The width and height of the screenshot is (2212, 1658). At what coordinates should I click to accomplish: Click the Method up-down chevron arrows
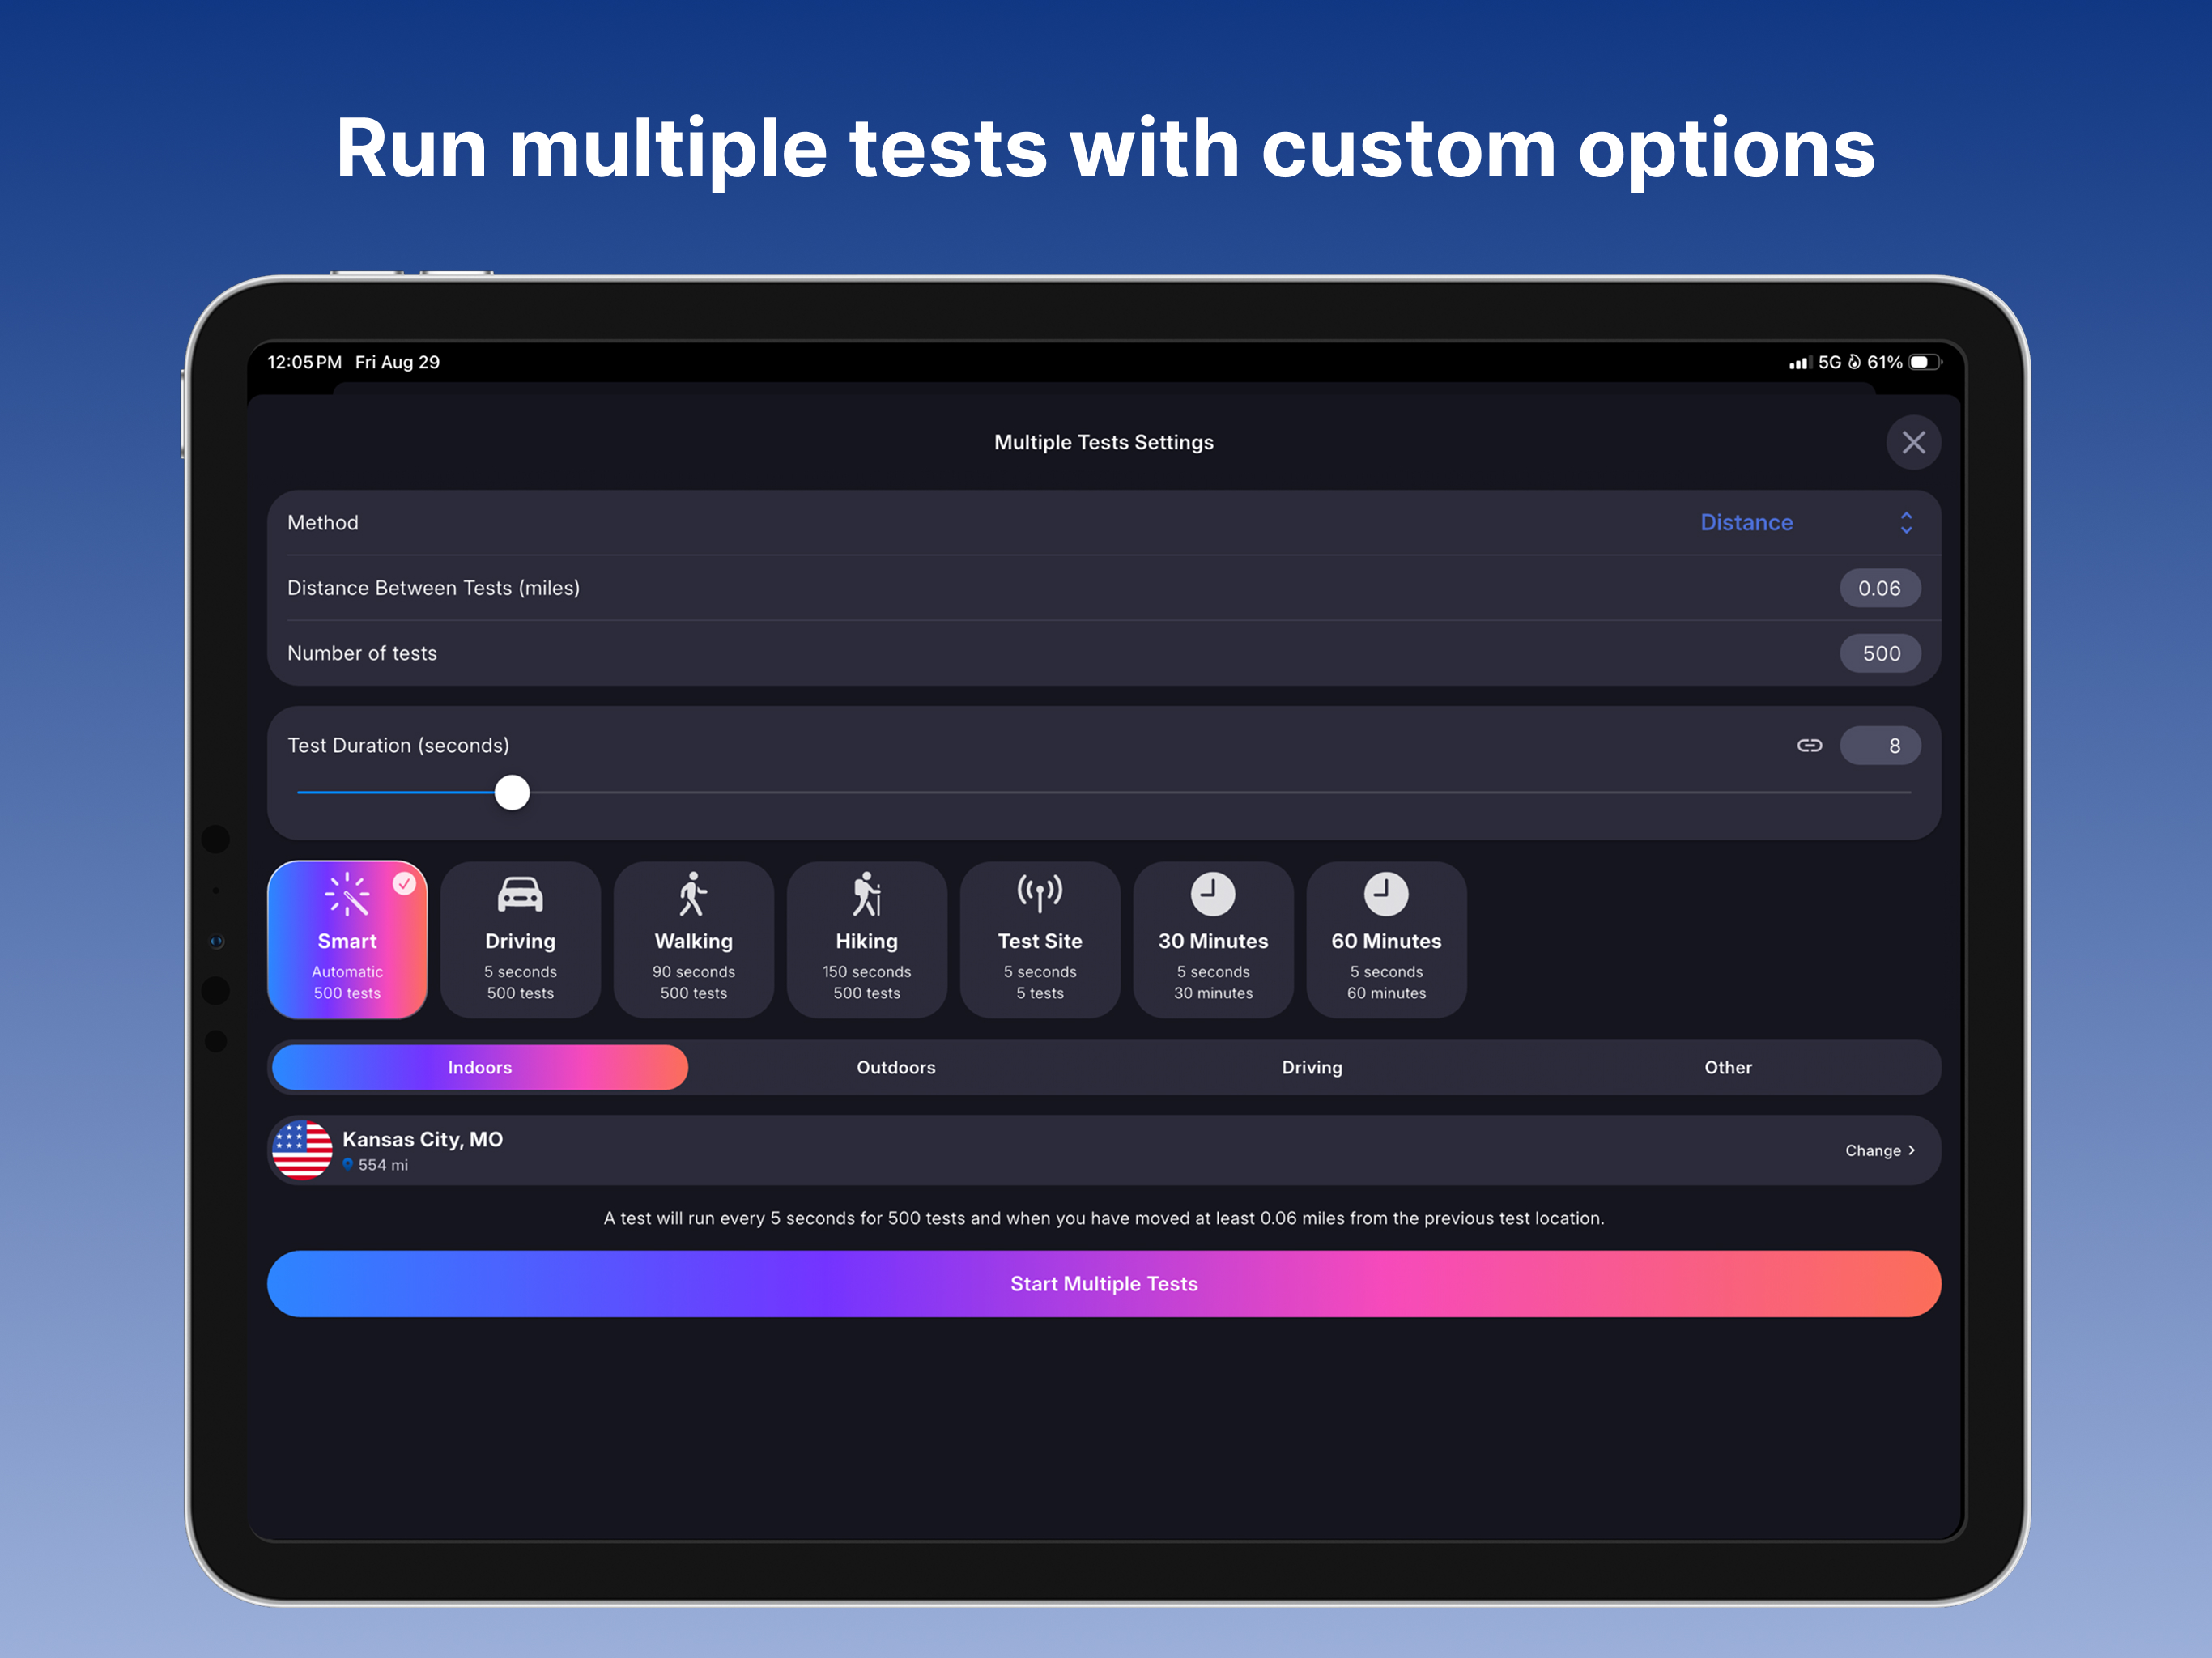(1906, 522)
